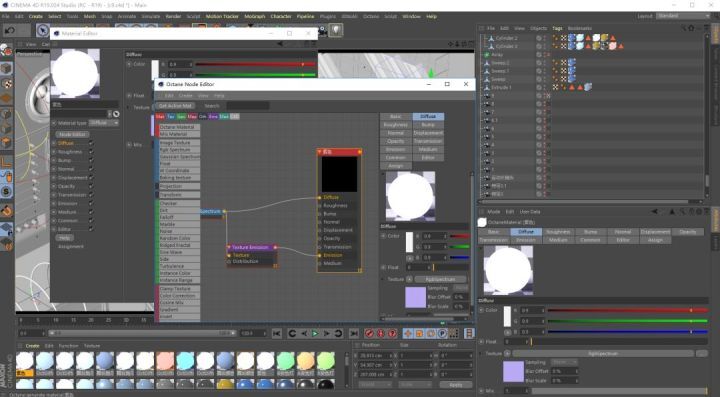720x397 pixels.
Task: Play the animation forward
Action: tap(315, 334)
